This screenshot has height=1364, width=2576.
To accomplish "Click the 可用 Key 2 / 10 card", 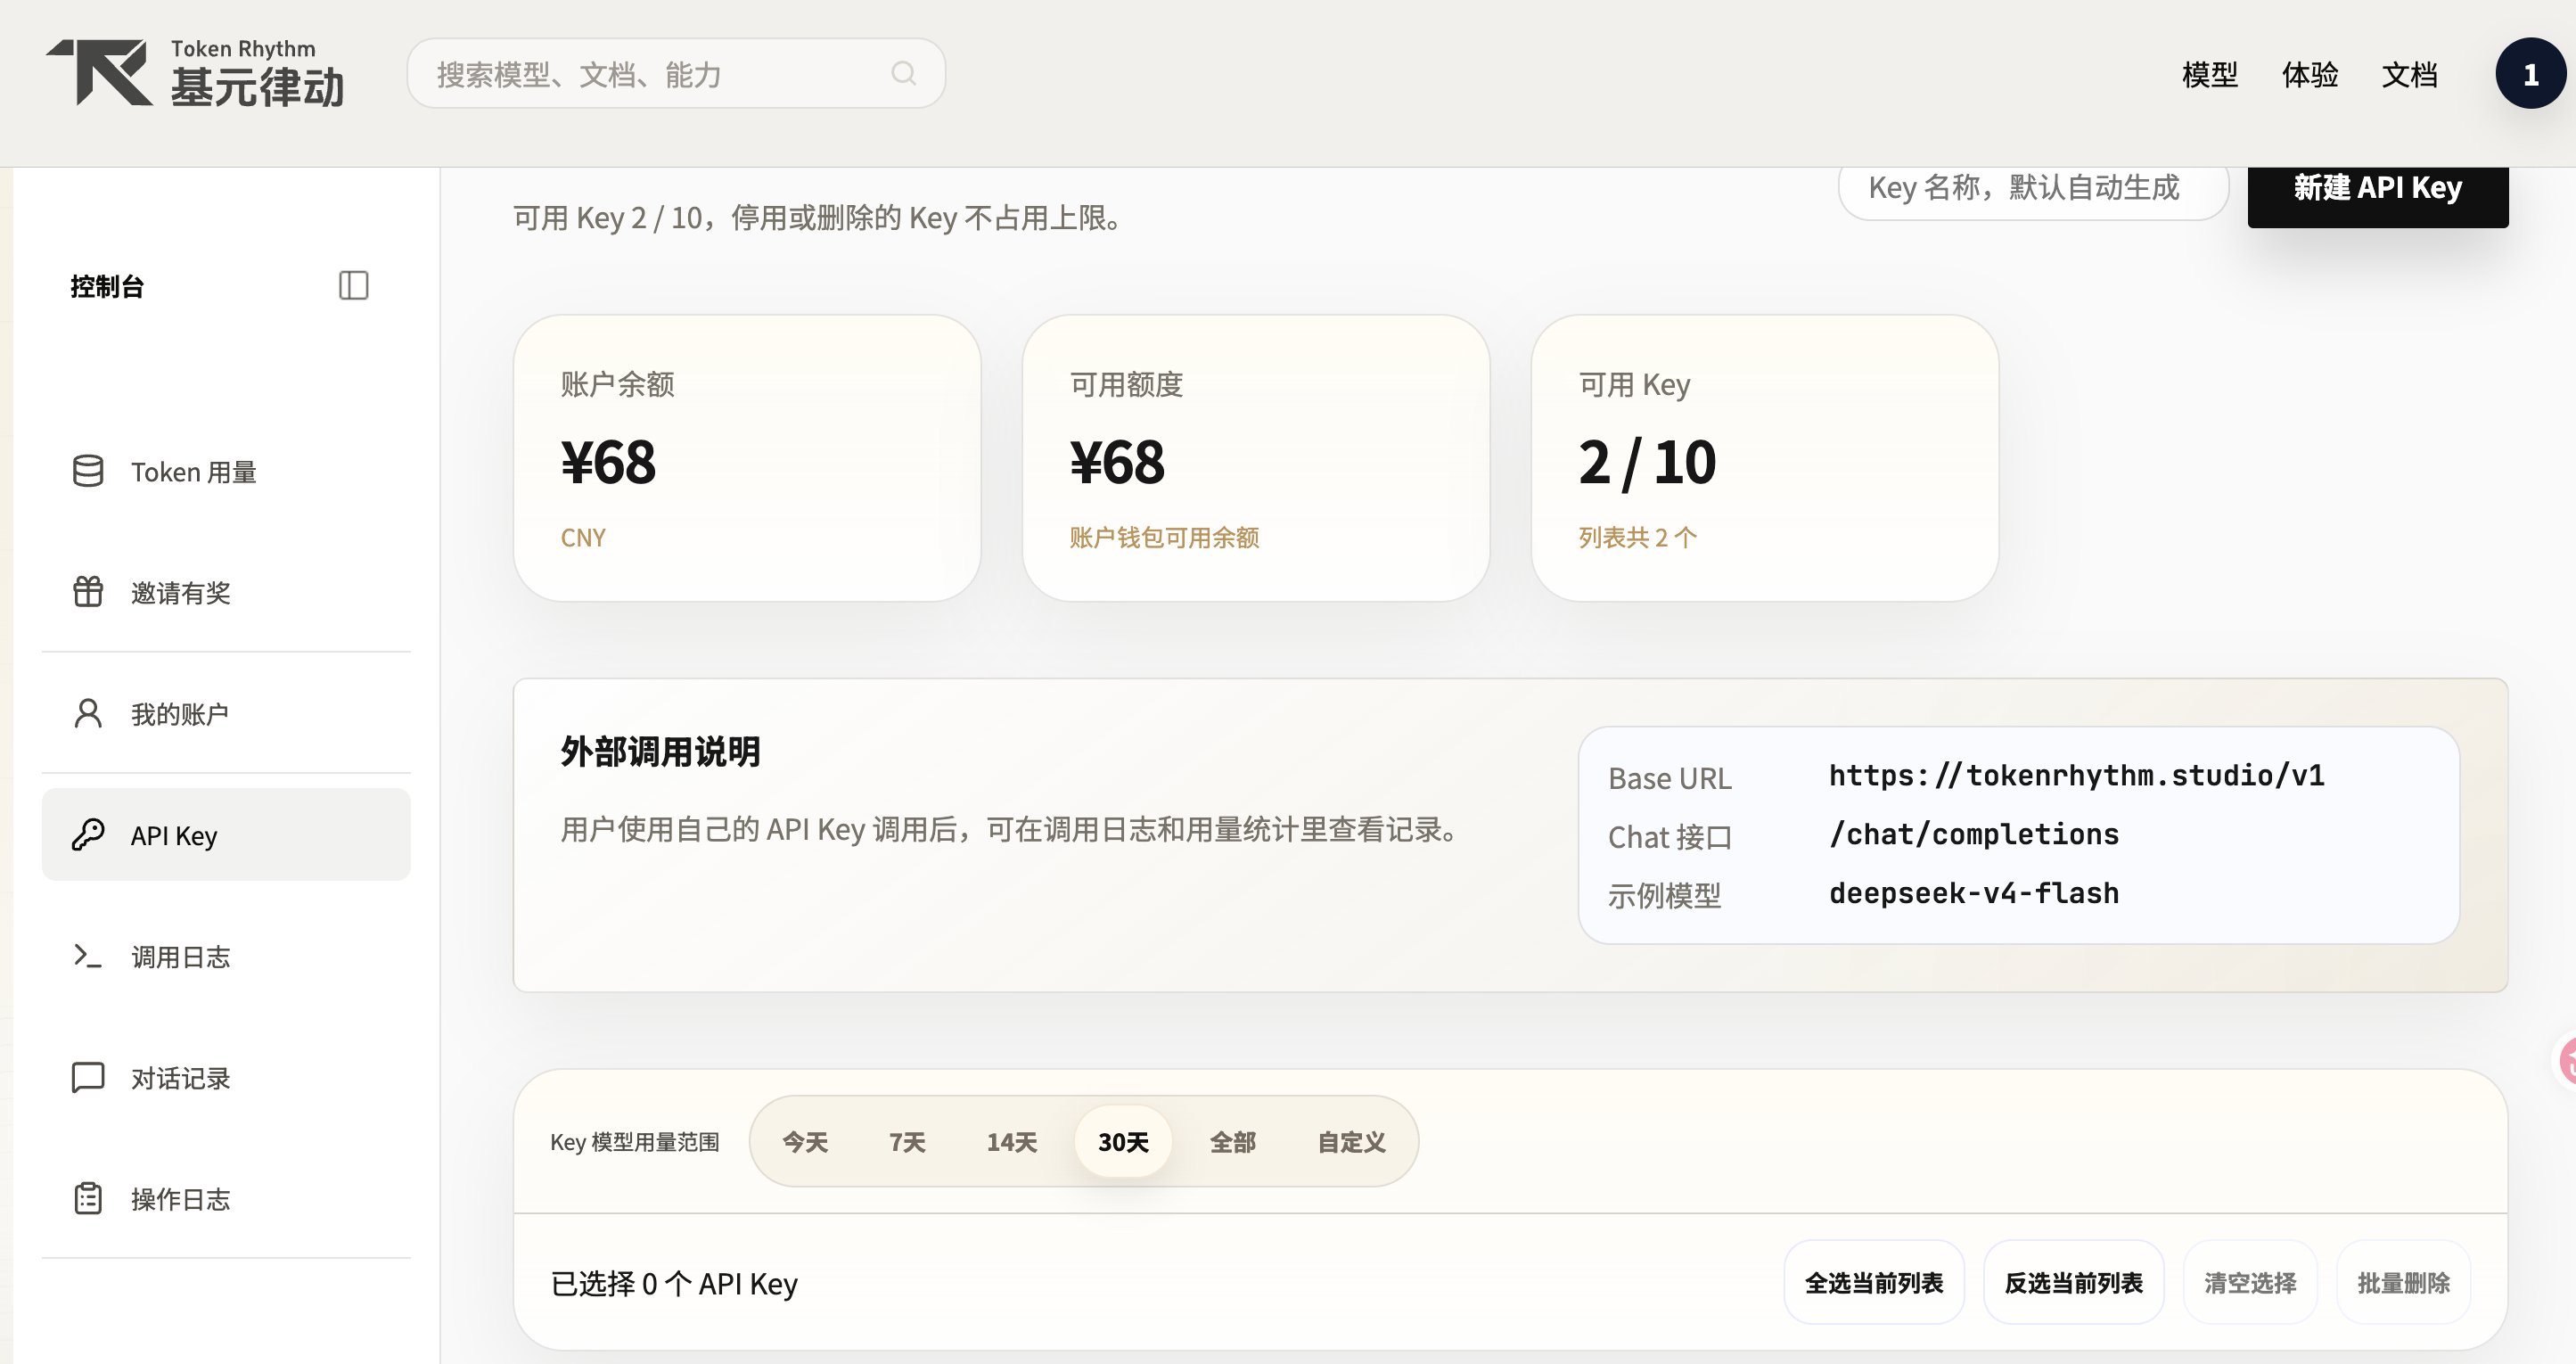I will pos(1765,458).
